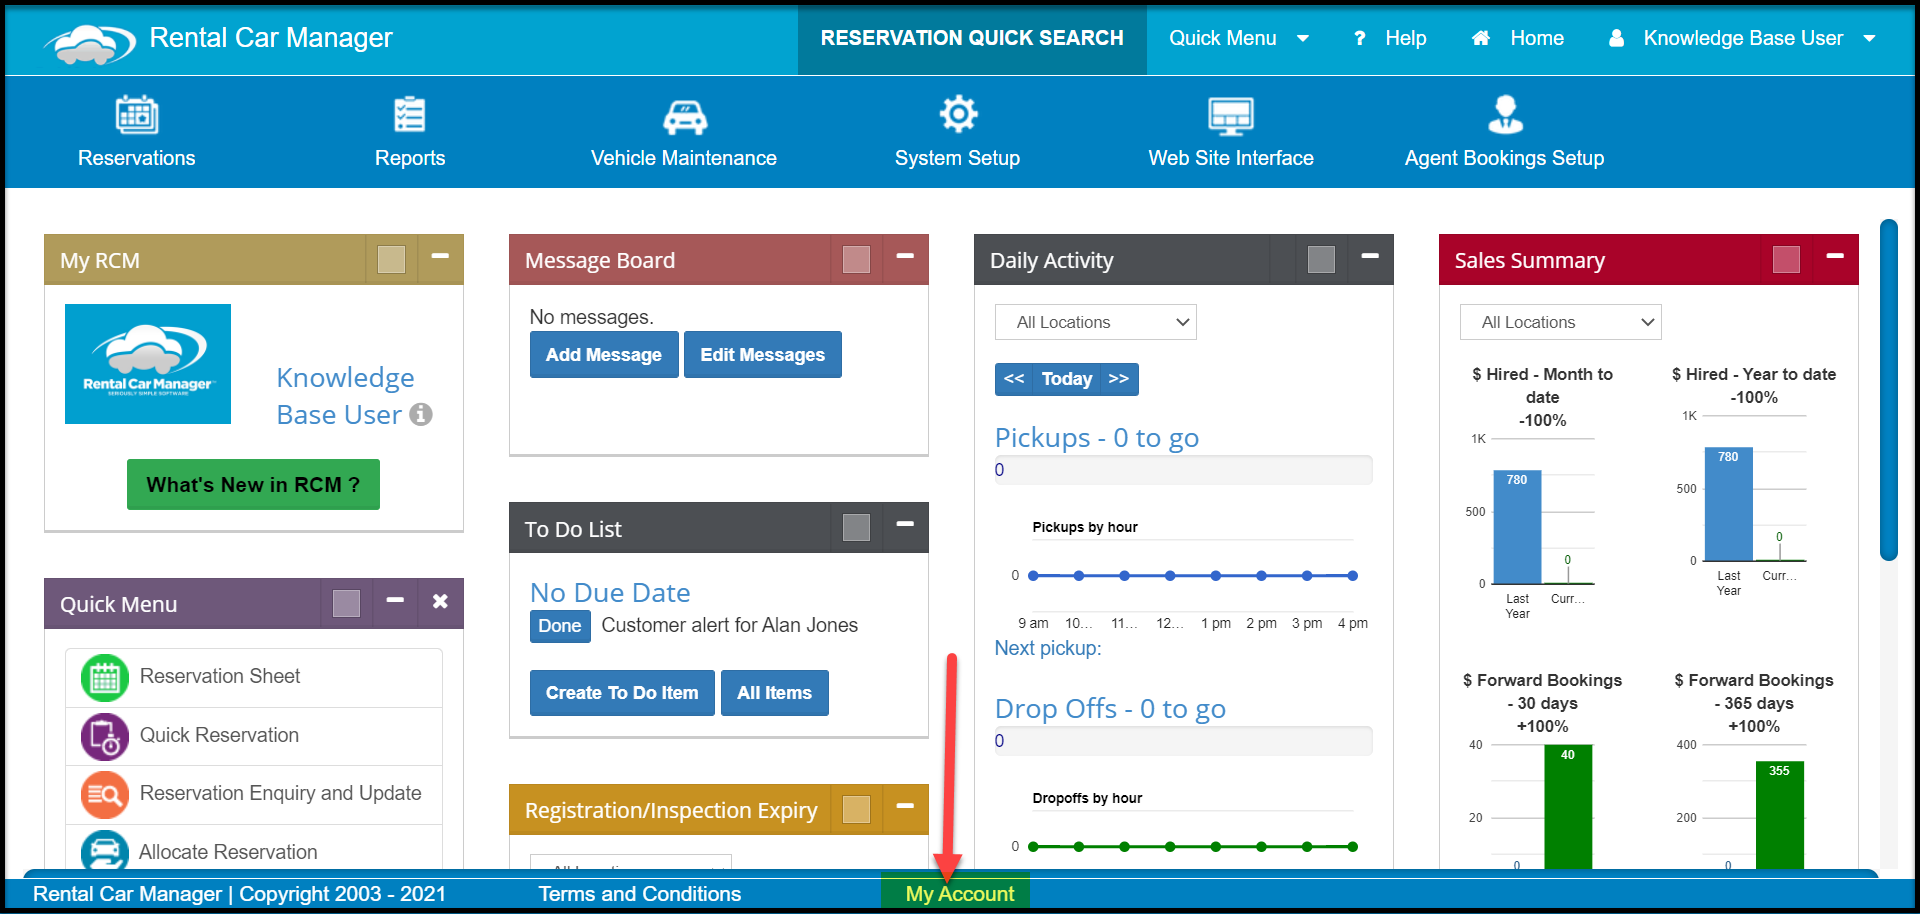Image resolution: width=1920 pixels, height=914 pixels.
Task: Collapse the My RCM panel
Action: (440, 256)
